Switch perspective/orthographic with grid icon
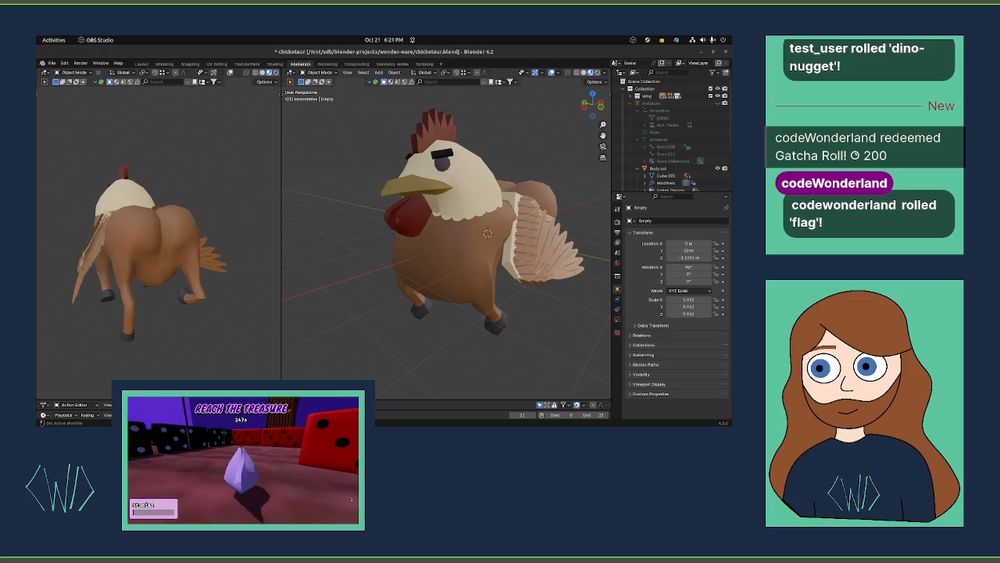 point(603,157)
